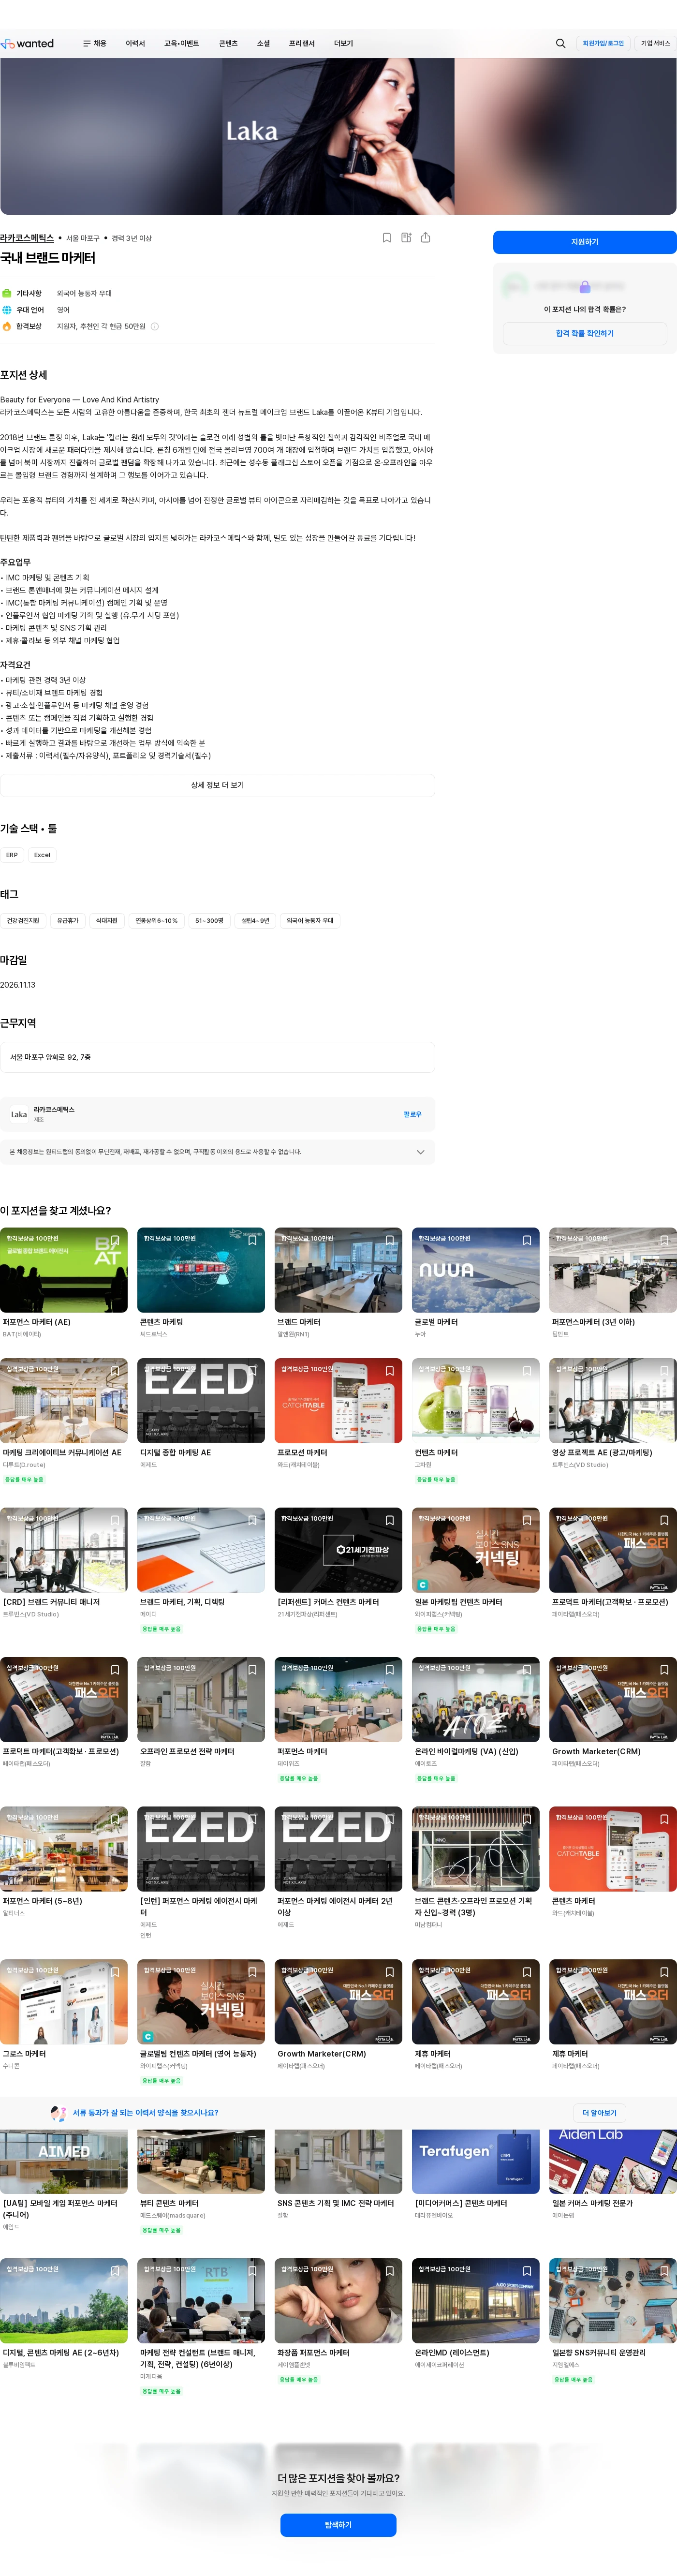Click 더 알아보기 button in resume banner
This screenshot has width=677, height=2576.
(x=599, y=2113)
